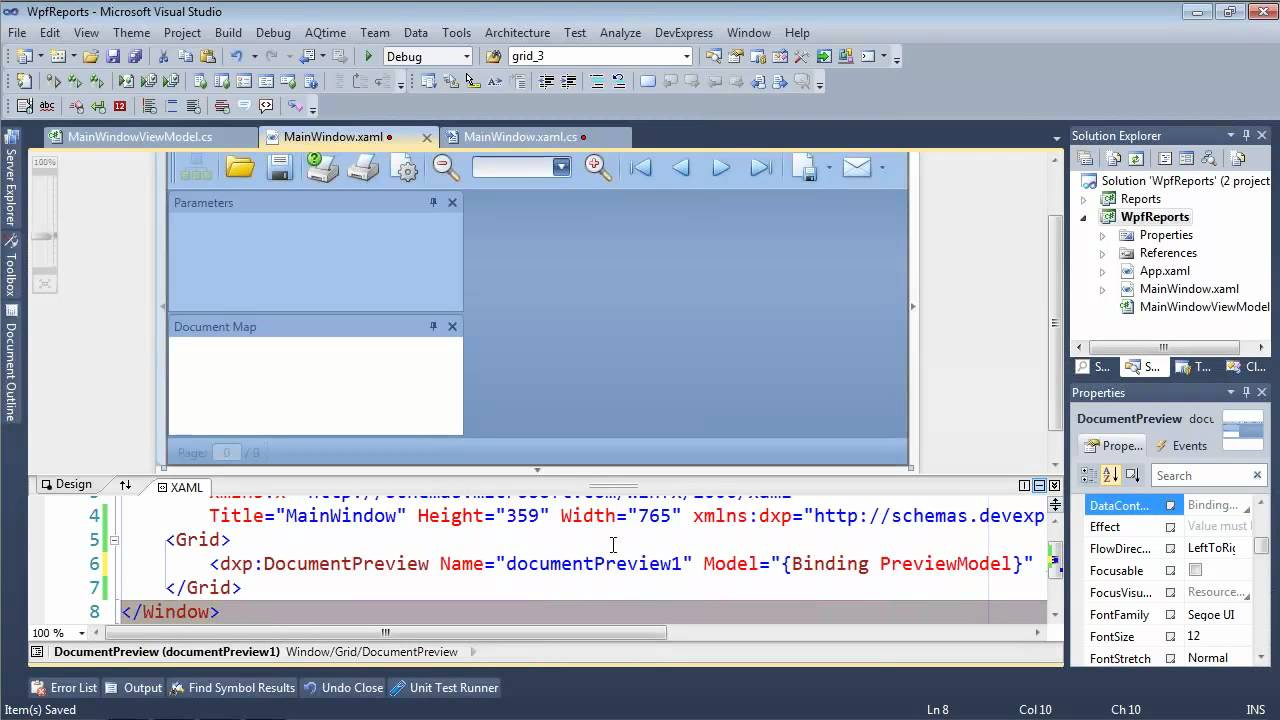Viewport: 1280px width, 720px height.
Task: Expand the References node
Action: click(1103, 253)
